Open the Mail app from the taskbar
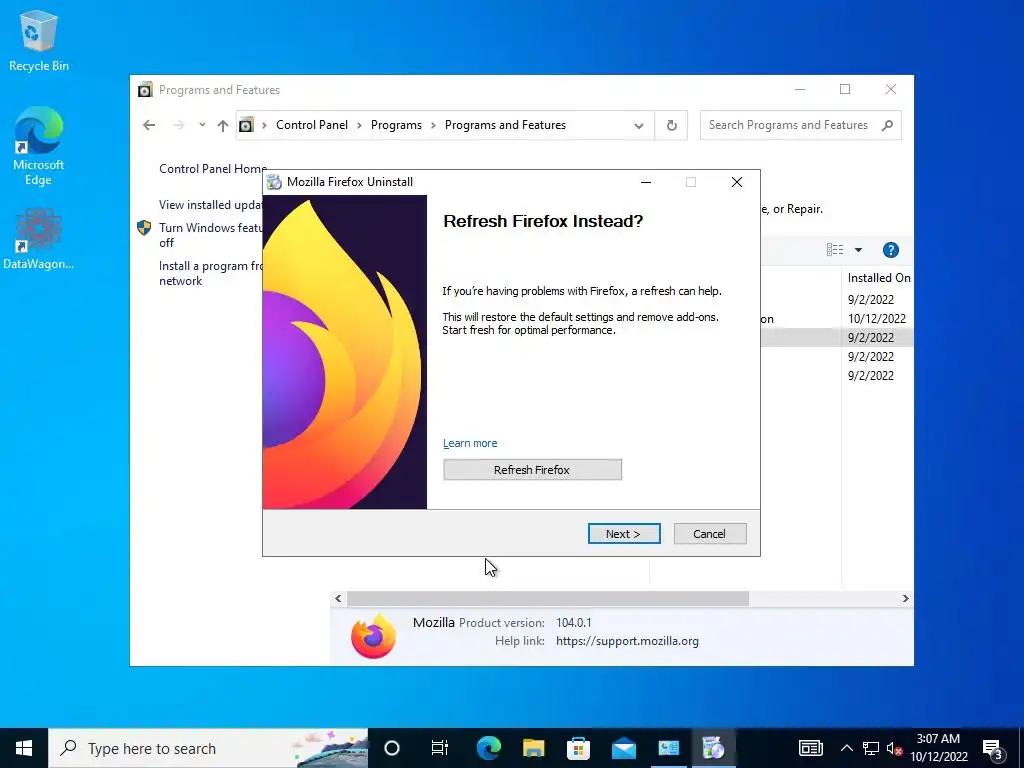Screen dimensions: 1024x768 (x=624, y=748)
